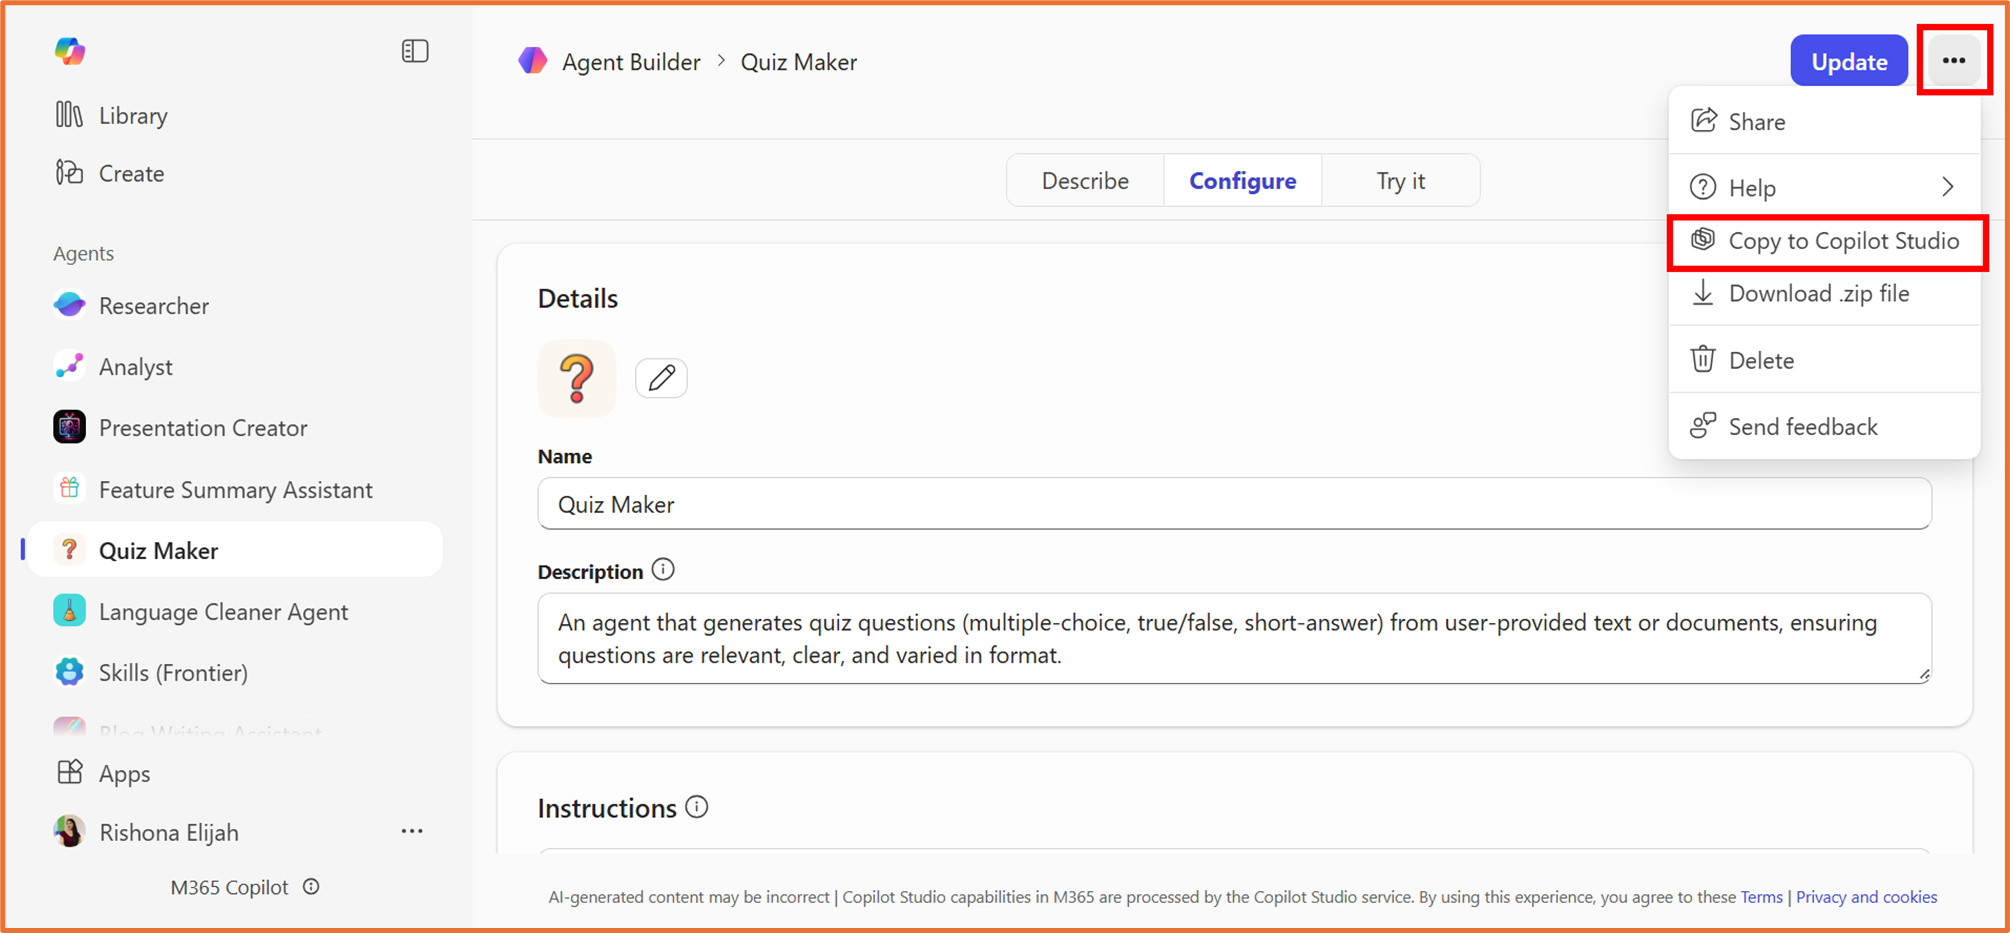The height and width of the screenshot is (933, 2010).
Task: Click the Update button
Action: pyautogui.click(x=1849, y=61)
